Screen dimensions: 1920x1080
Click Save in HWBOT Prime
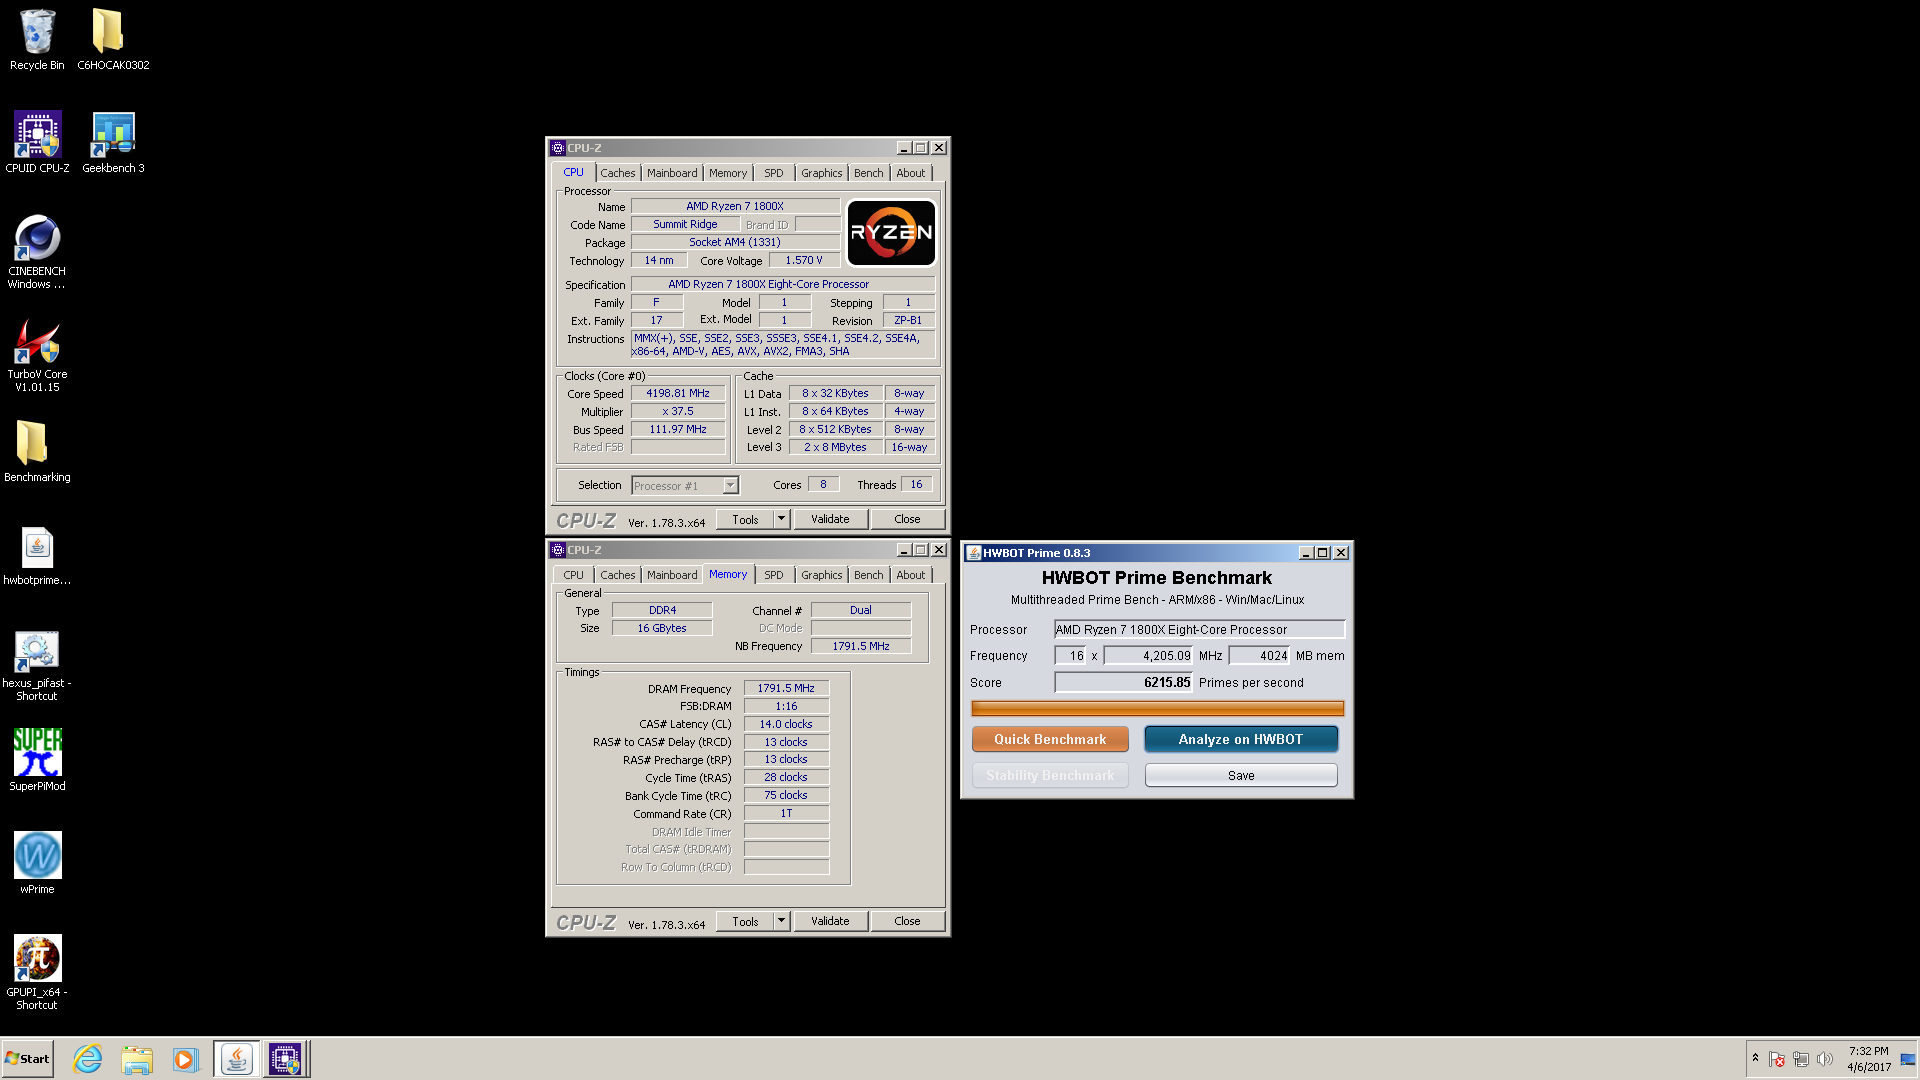1241,775
